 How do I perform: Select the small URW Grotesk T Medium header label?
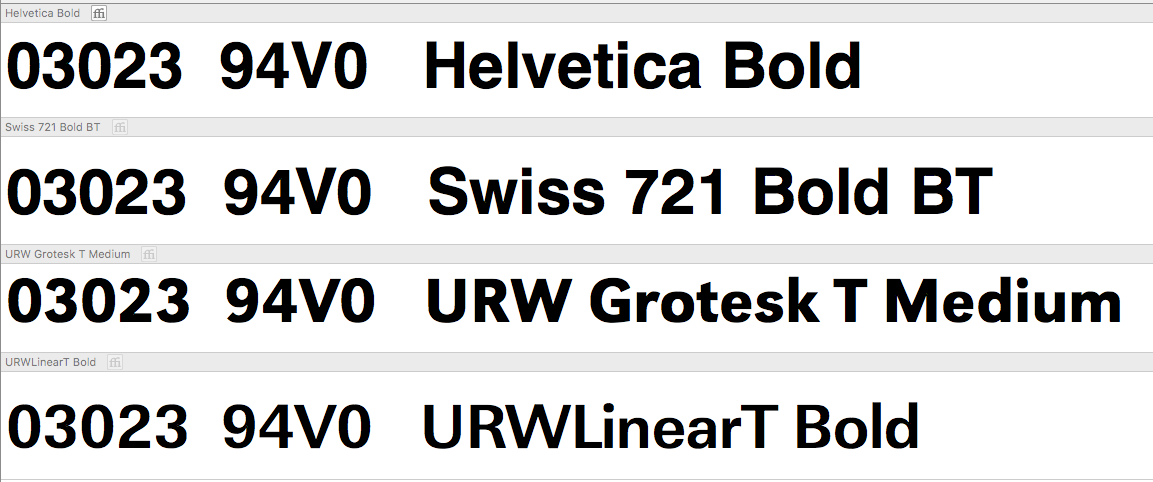(67, 255)
